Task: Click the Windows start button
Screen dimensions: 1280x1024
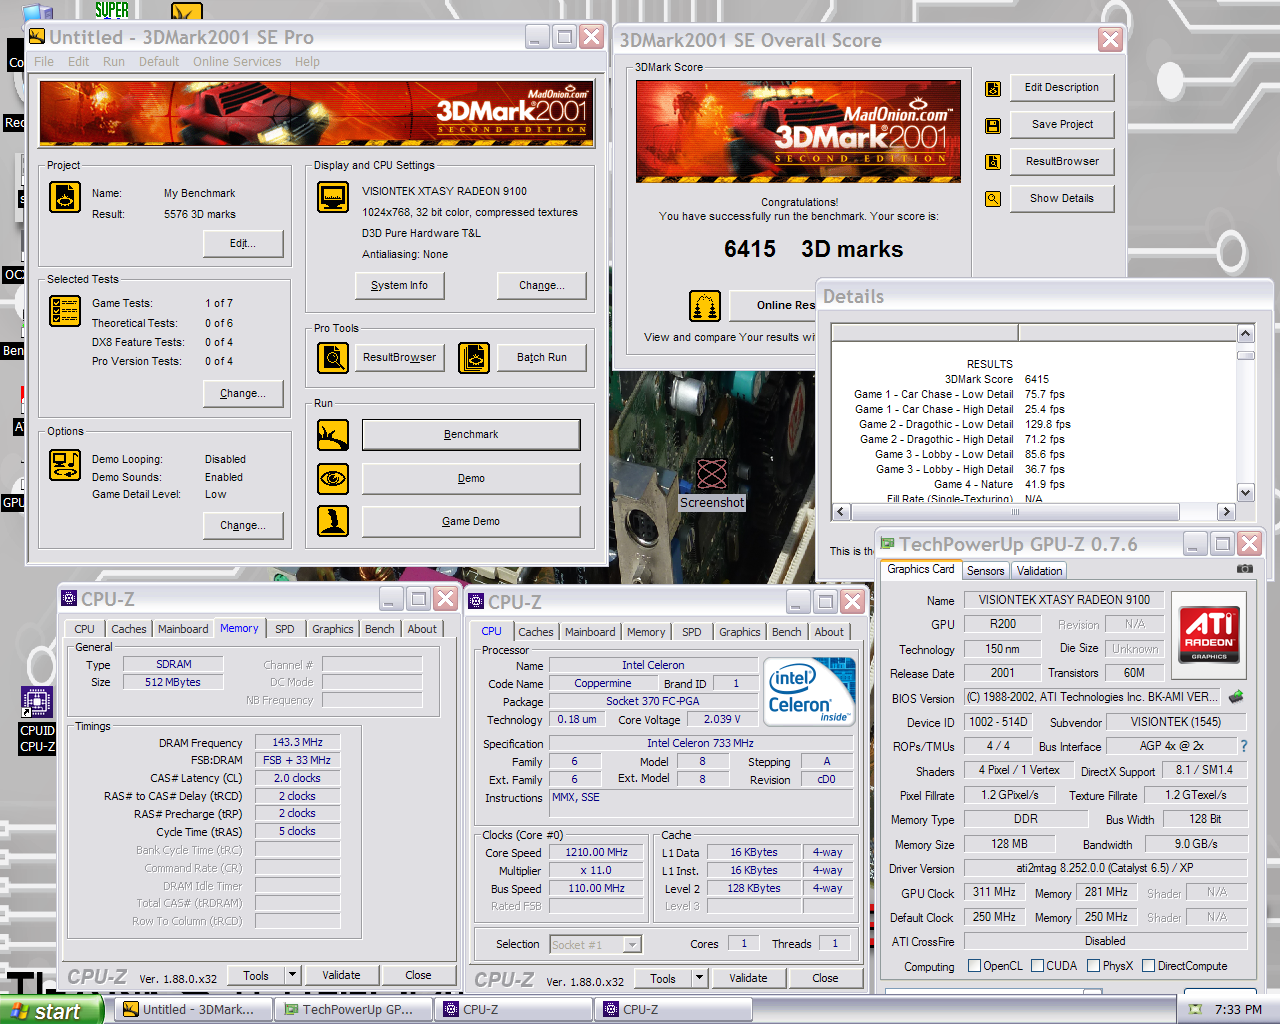Action: click(x=49, y=1010)
